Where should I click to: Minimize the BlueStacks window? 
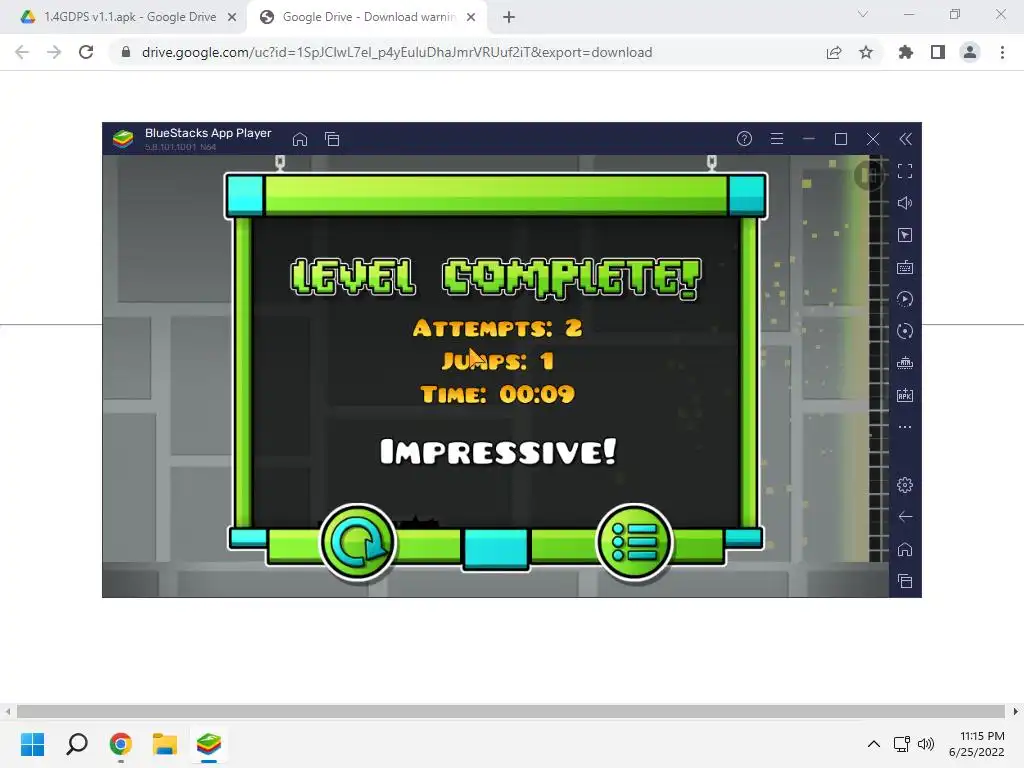(x=808, y=138)
